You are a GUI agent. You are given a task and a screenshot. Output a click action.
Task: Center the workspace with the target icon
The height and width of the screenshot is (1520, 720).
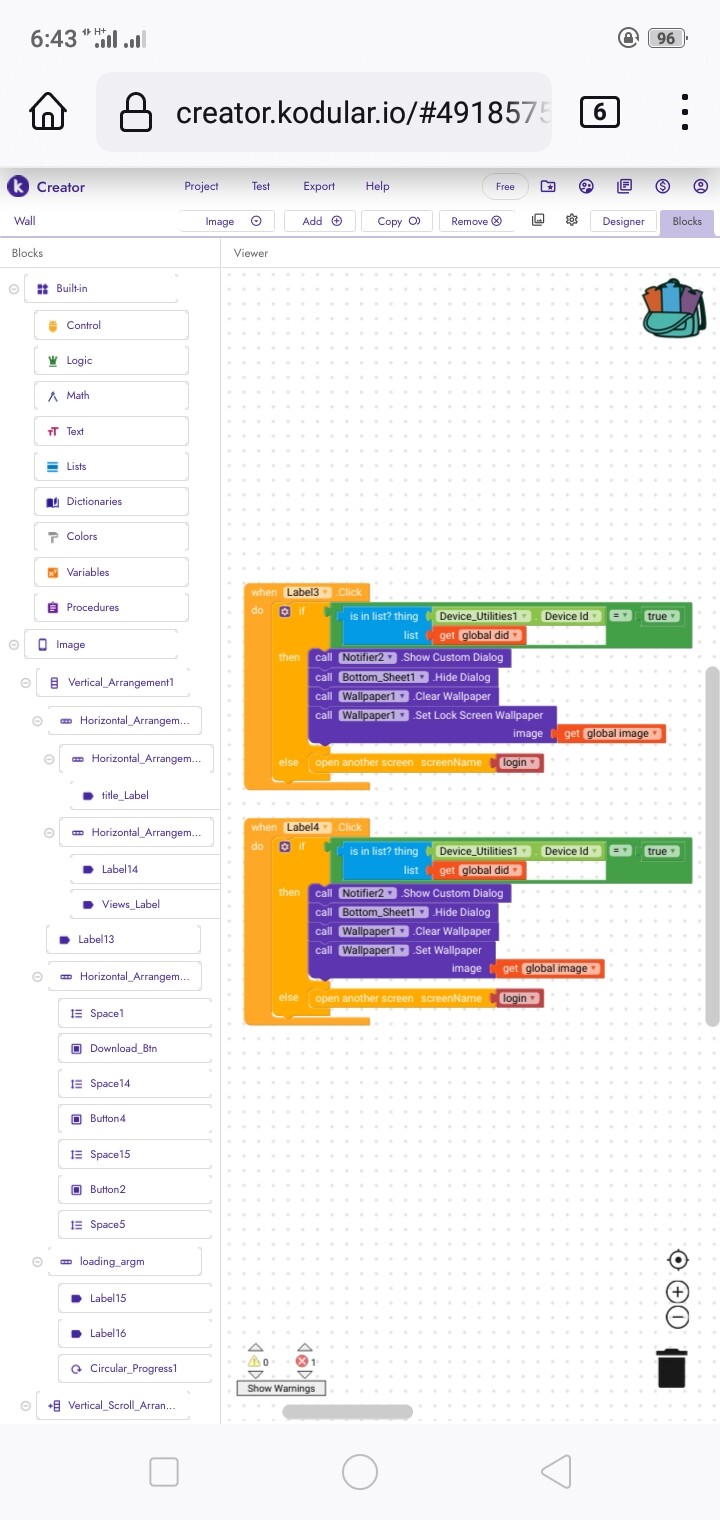pyautogui.click(x=677, y=1260)
